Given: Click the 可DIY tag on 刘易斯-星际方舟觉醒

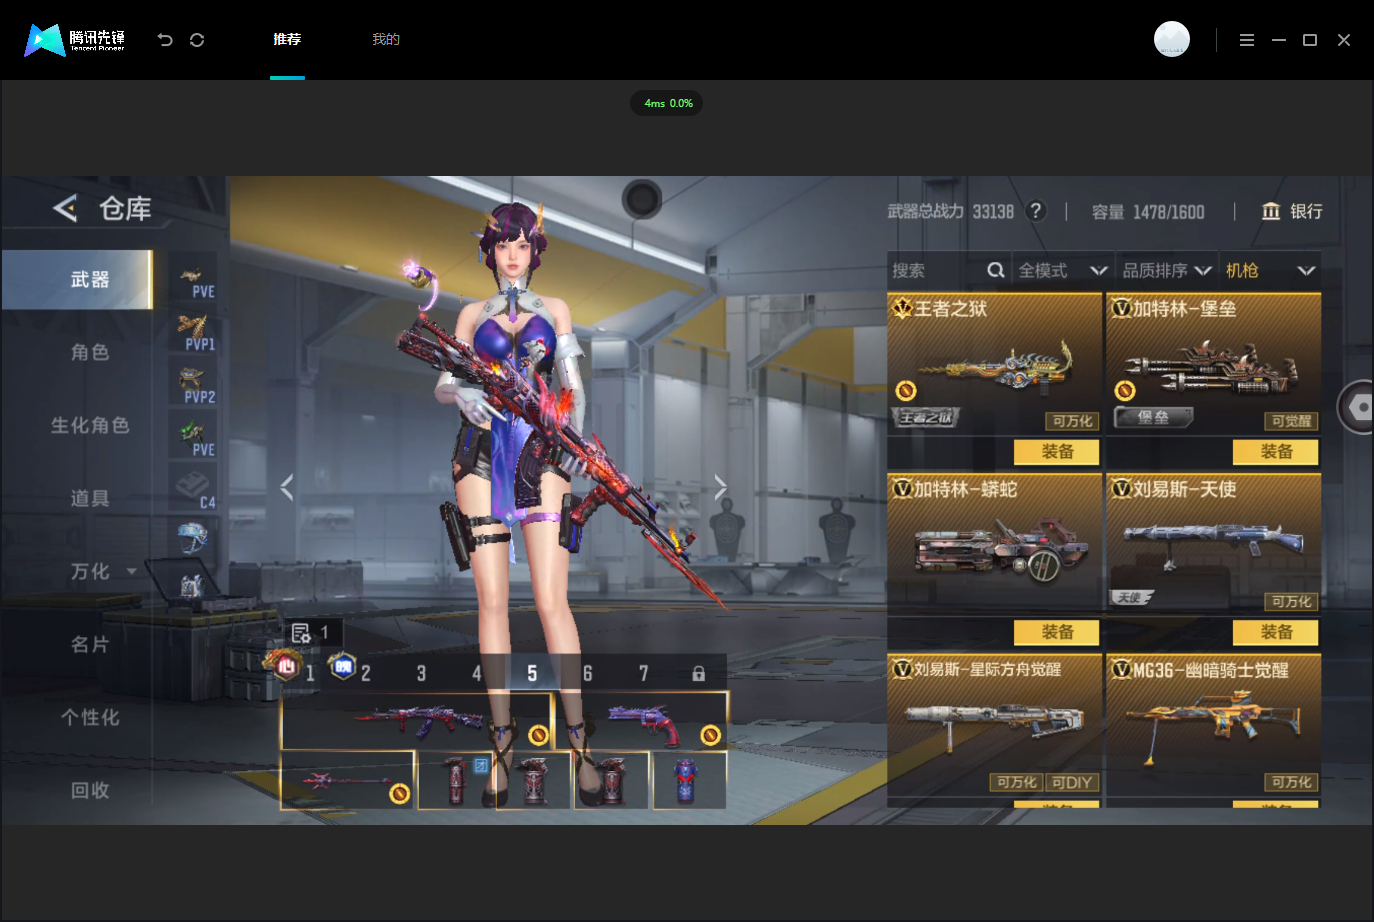Looking at the screenshot, I should (x=1072, y=782).
